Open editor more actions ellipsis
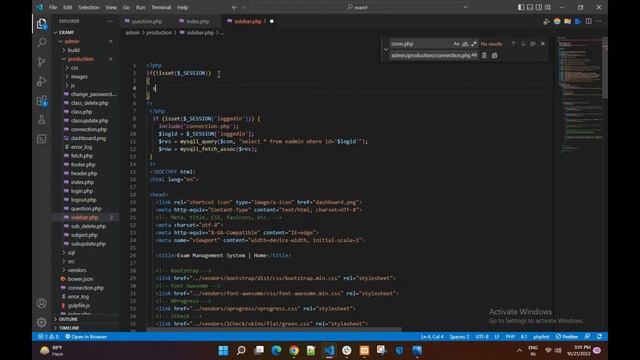640x360 pixels. pos(599,21)
